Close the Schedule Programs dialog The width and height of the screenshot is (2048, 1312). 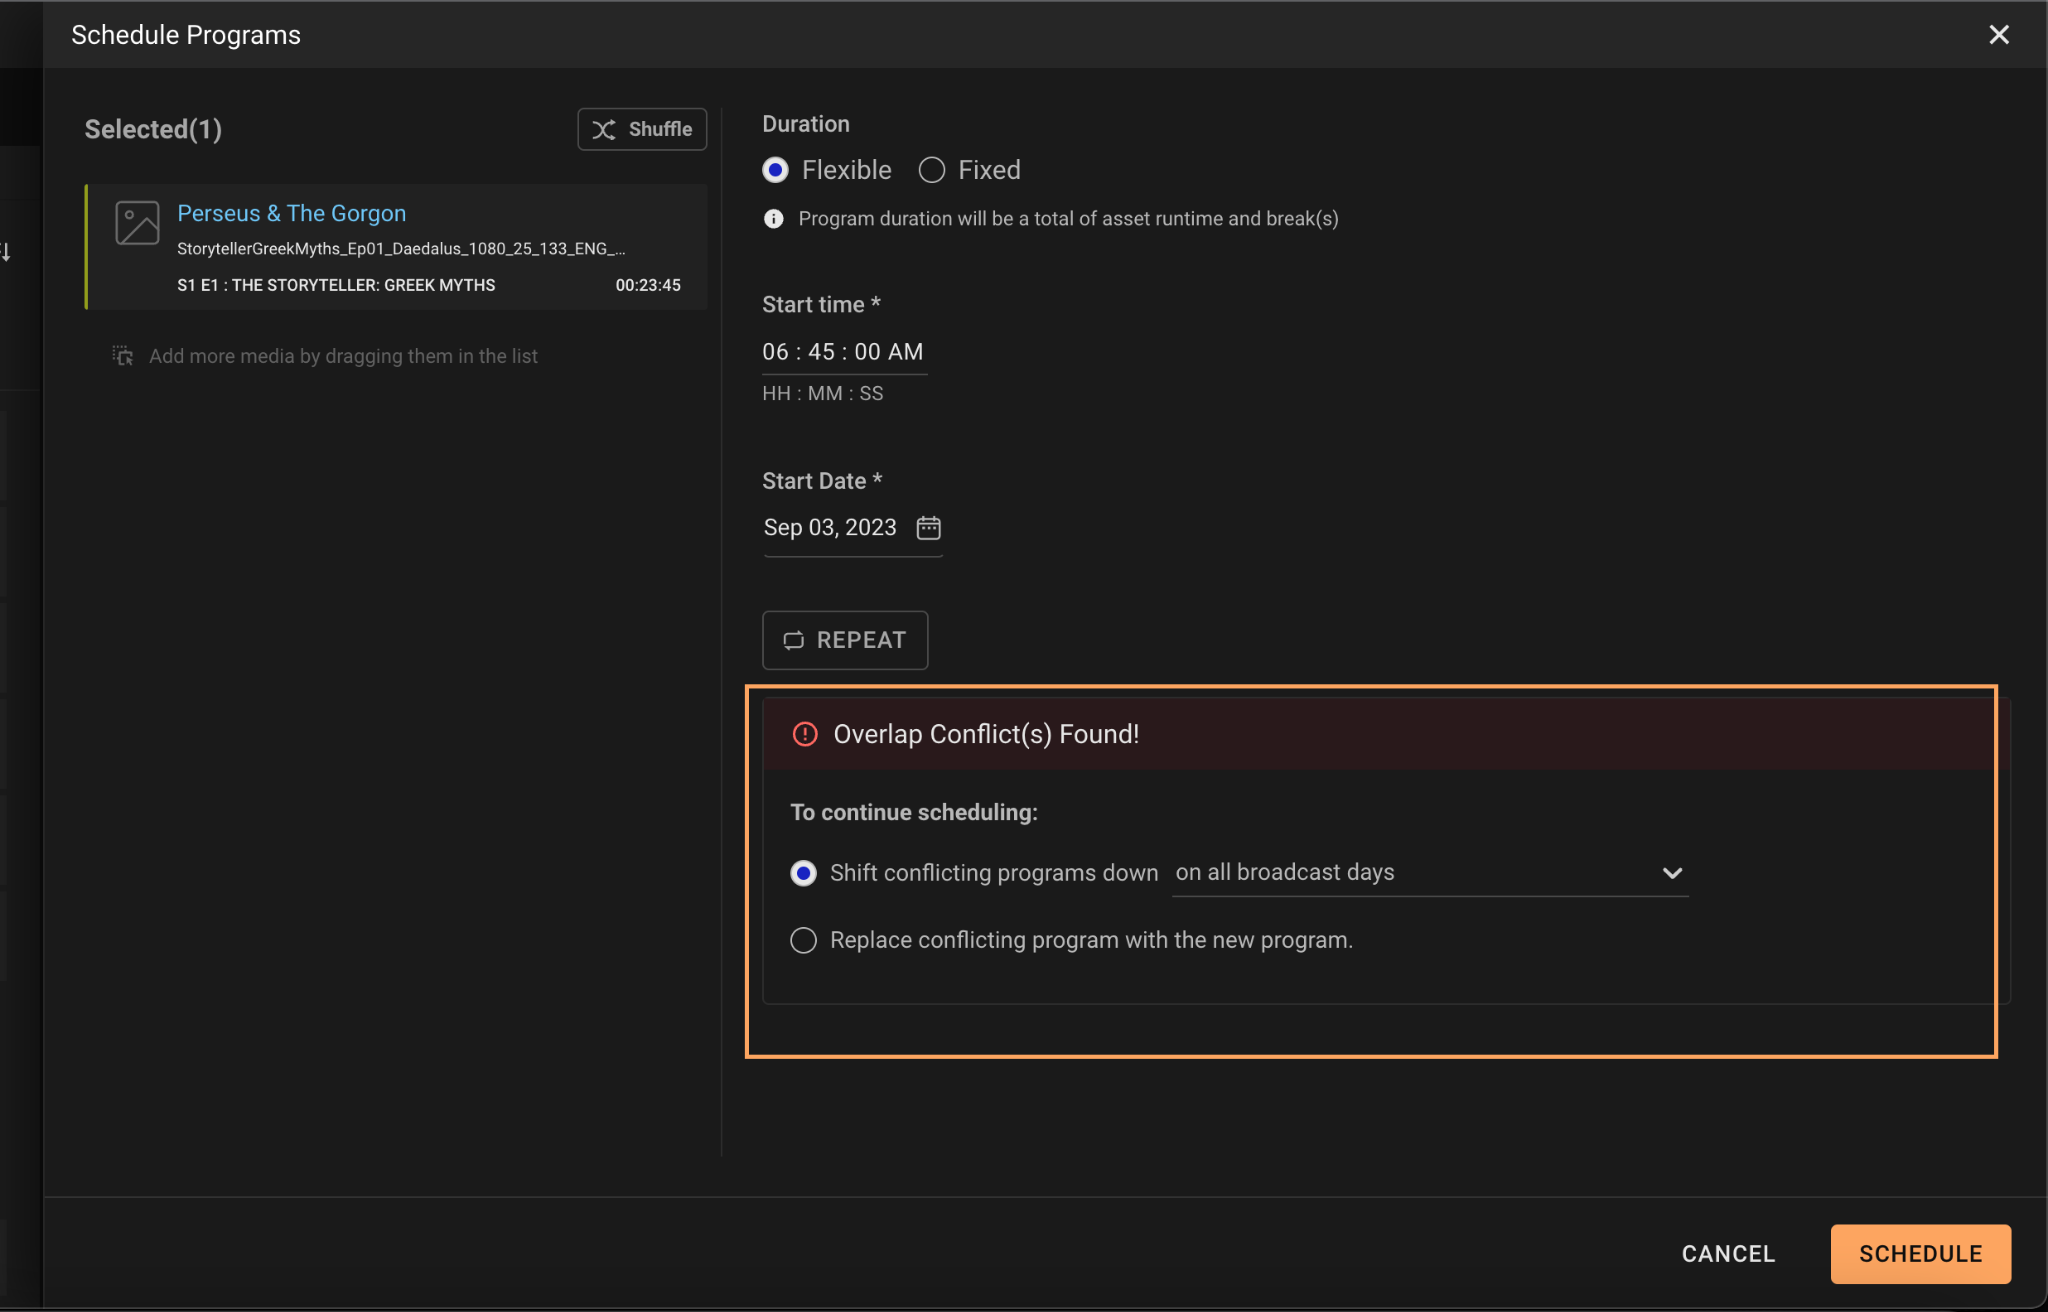coord(1998,35)
